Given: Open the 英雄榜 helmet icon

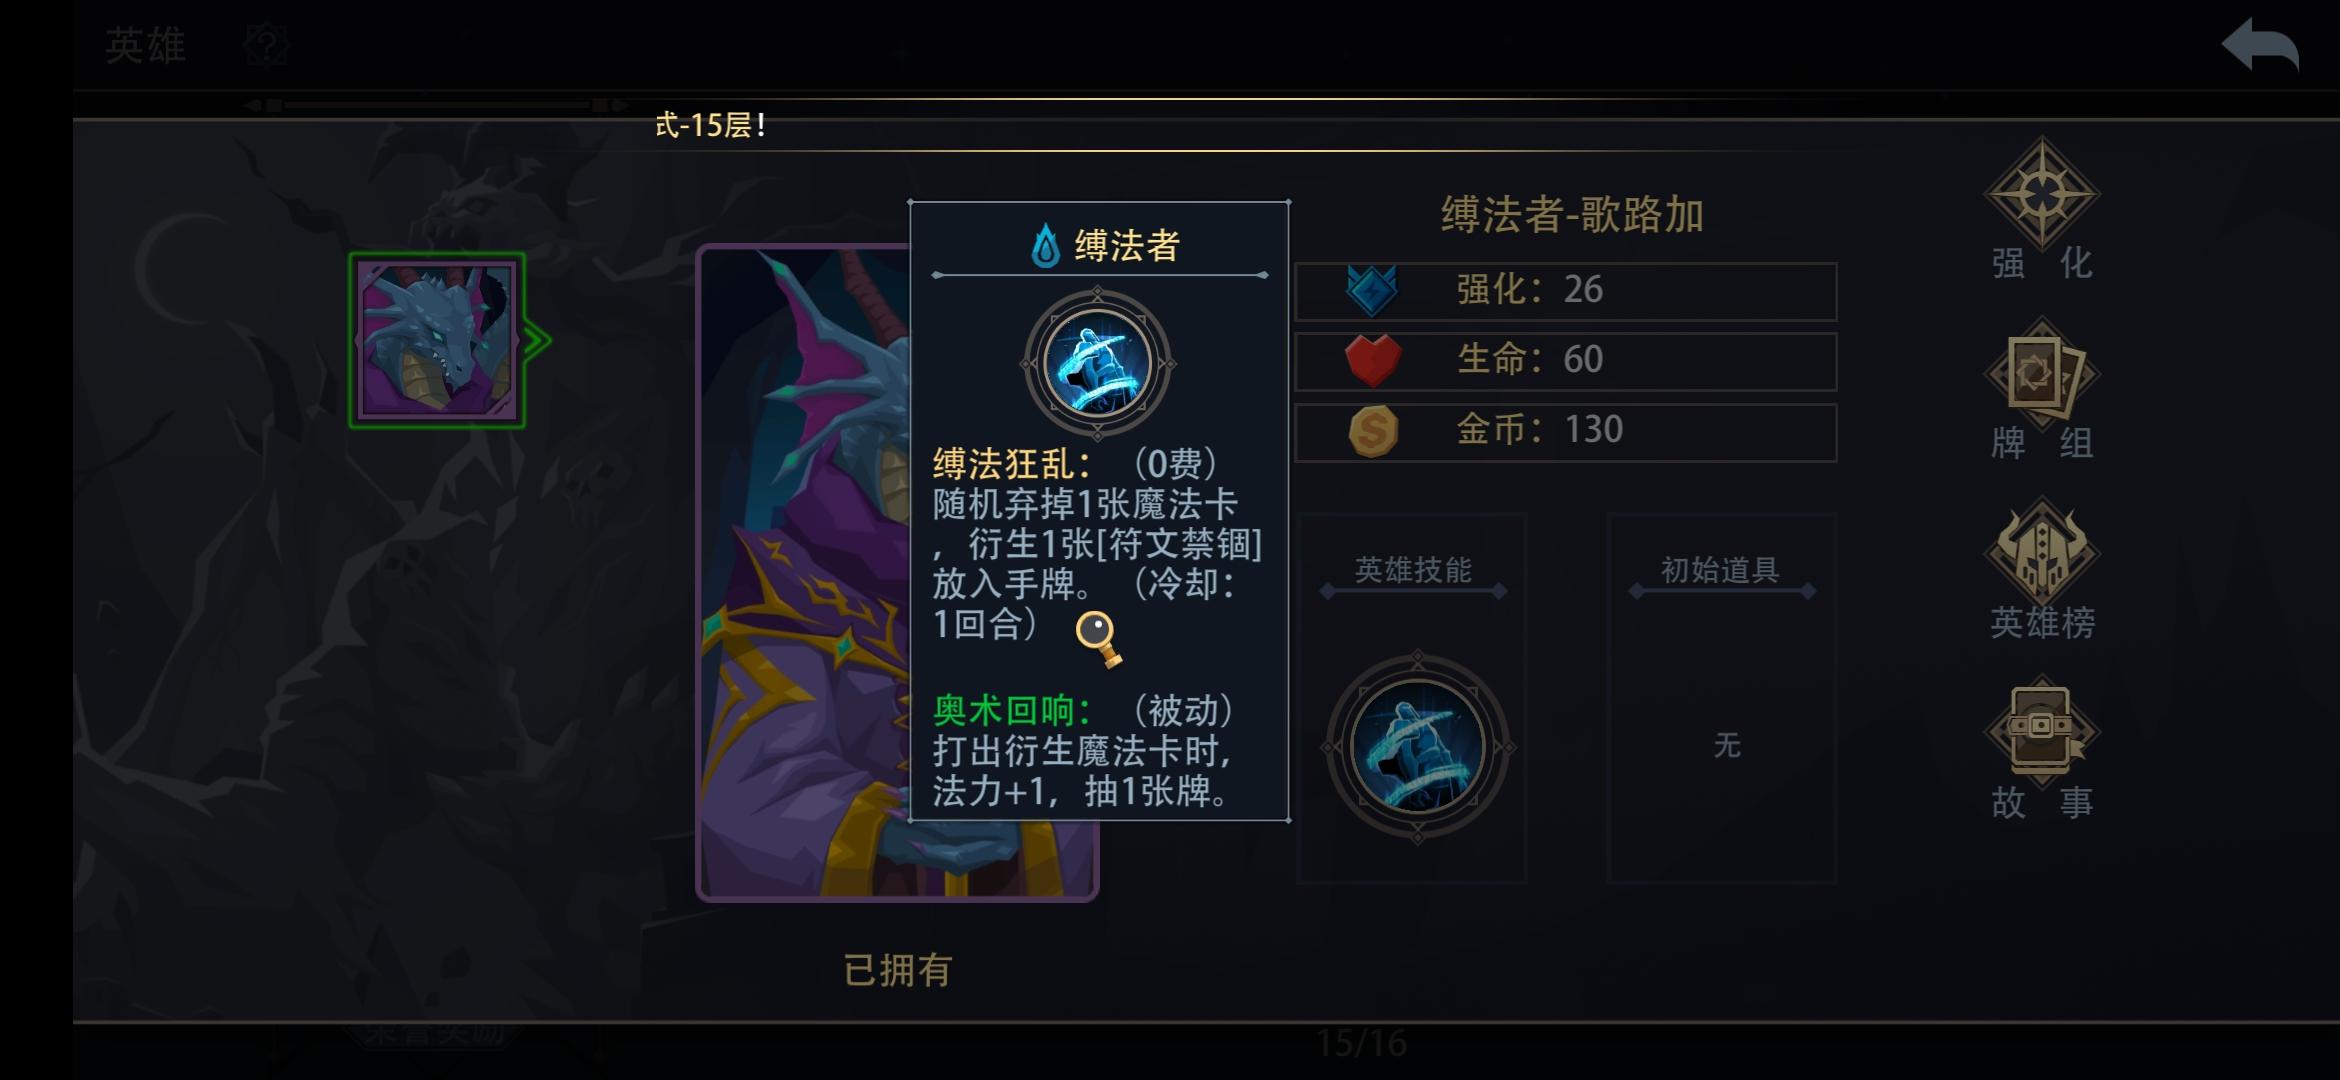Looking at the screenshot, I should [x=2041, y=553].
